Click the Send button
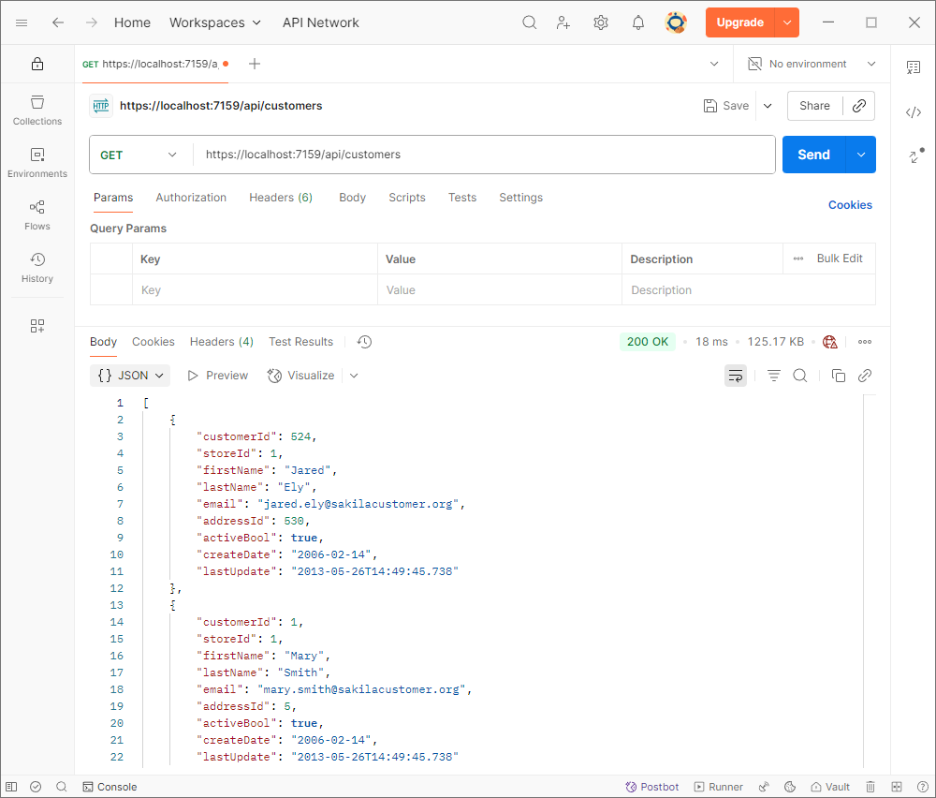 [813, 155]
